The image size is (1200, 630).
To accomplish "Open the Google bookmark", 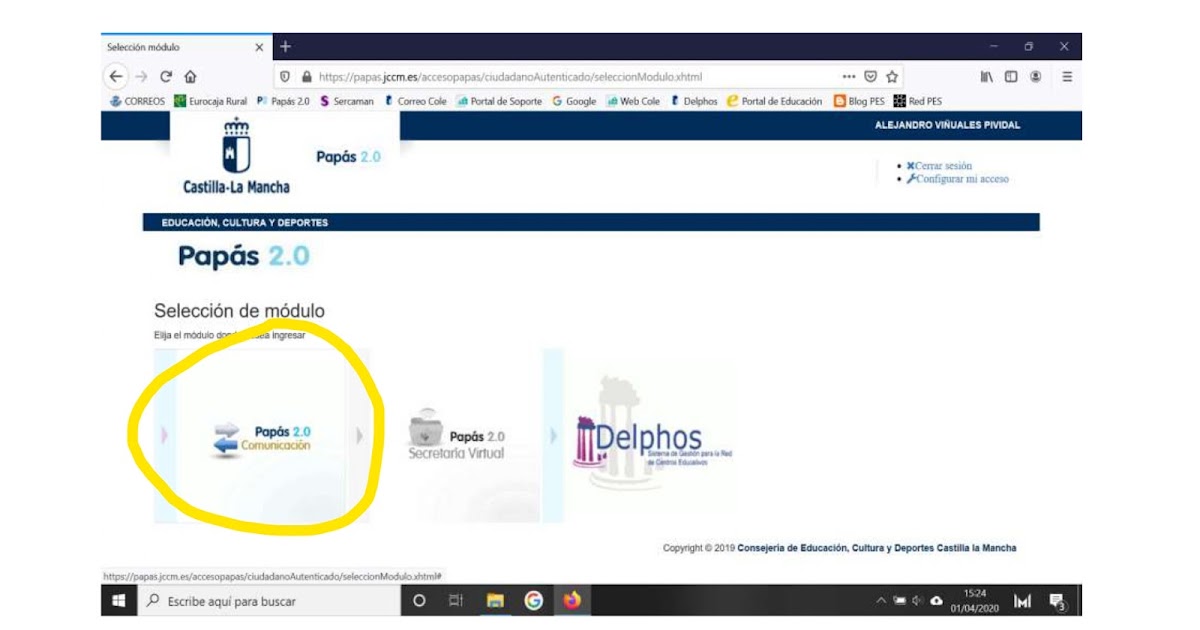I will point(574,101).
